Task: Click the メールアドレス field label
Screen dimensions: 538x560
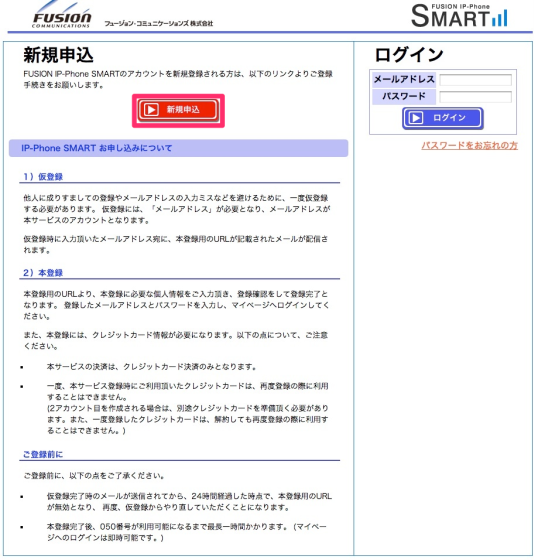Action: click(x=404, y=79)
